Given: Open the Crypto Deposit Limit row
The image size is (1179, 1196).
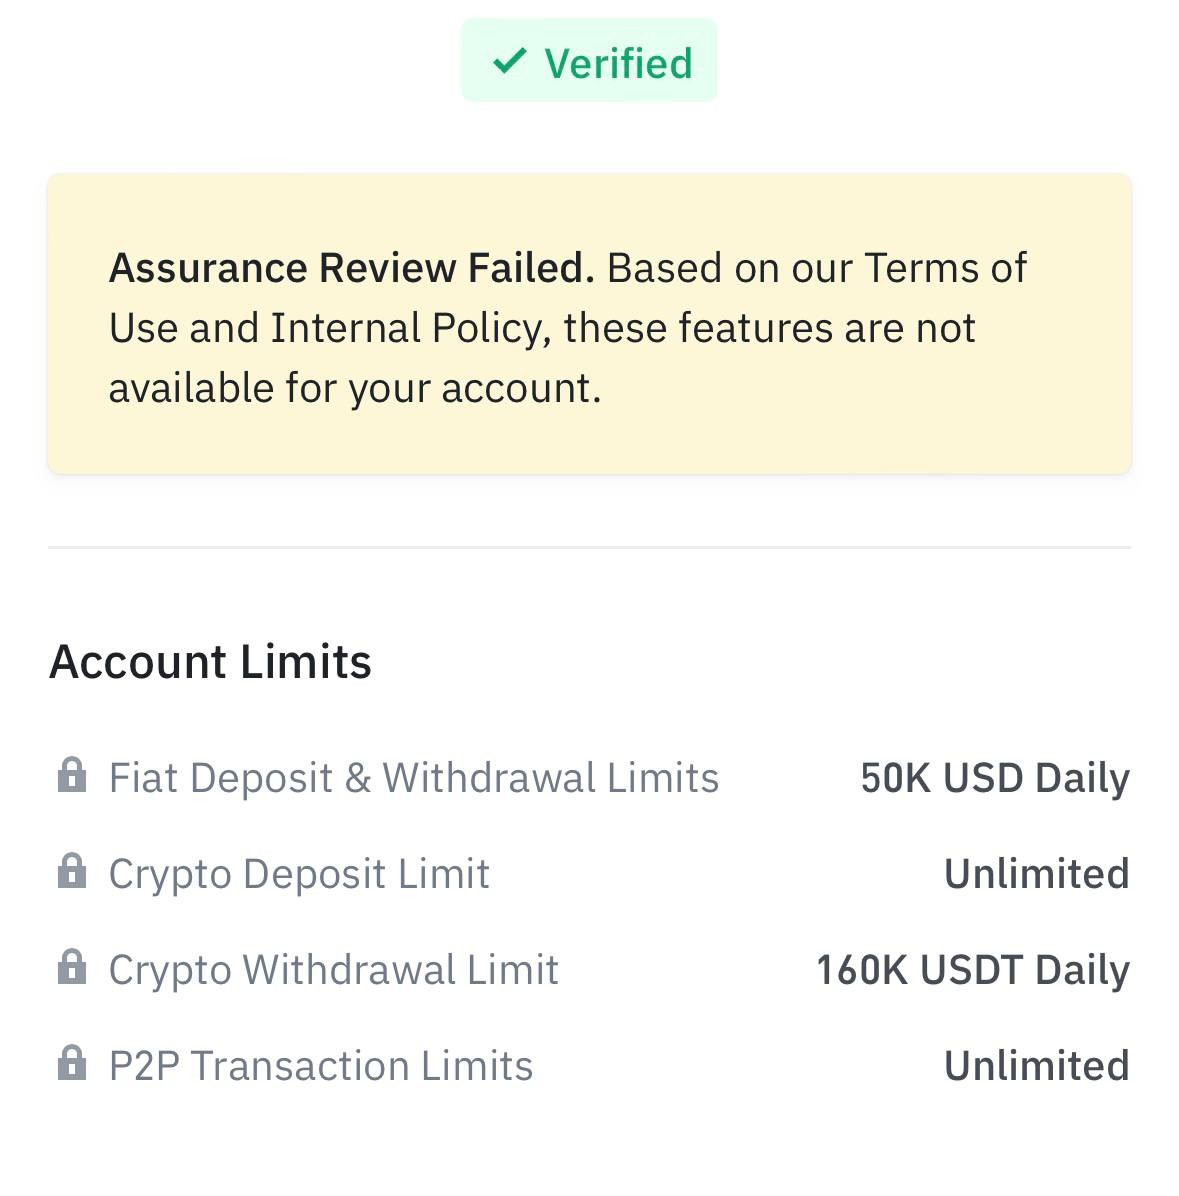Looking at the screenshot, I should [x=299, y=874].
